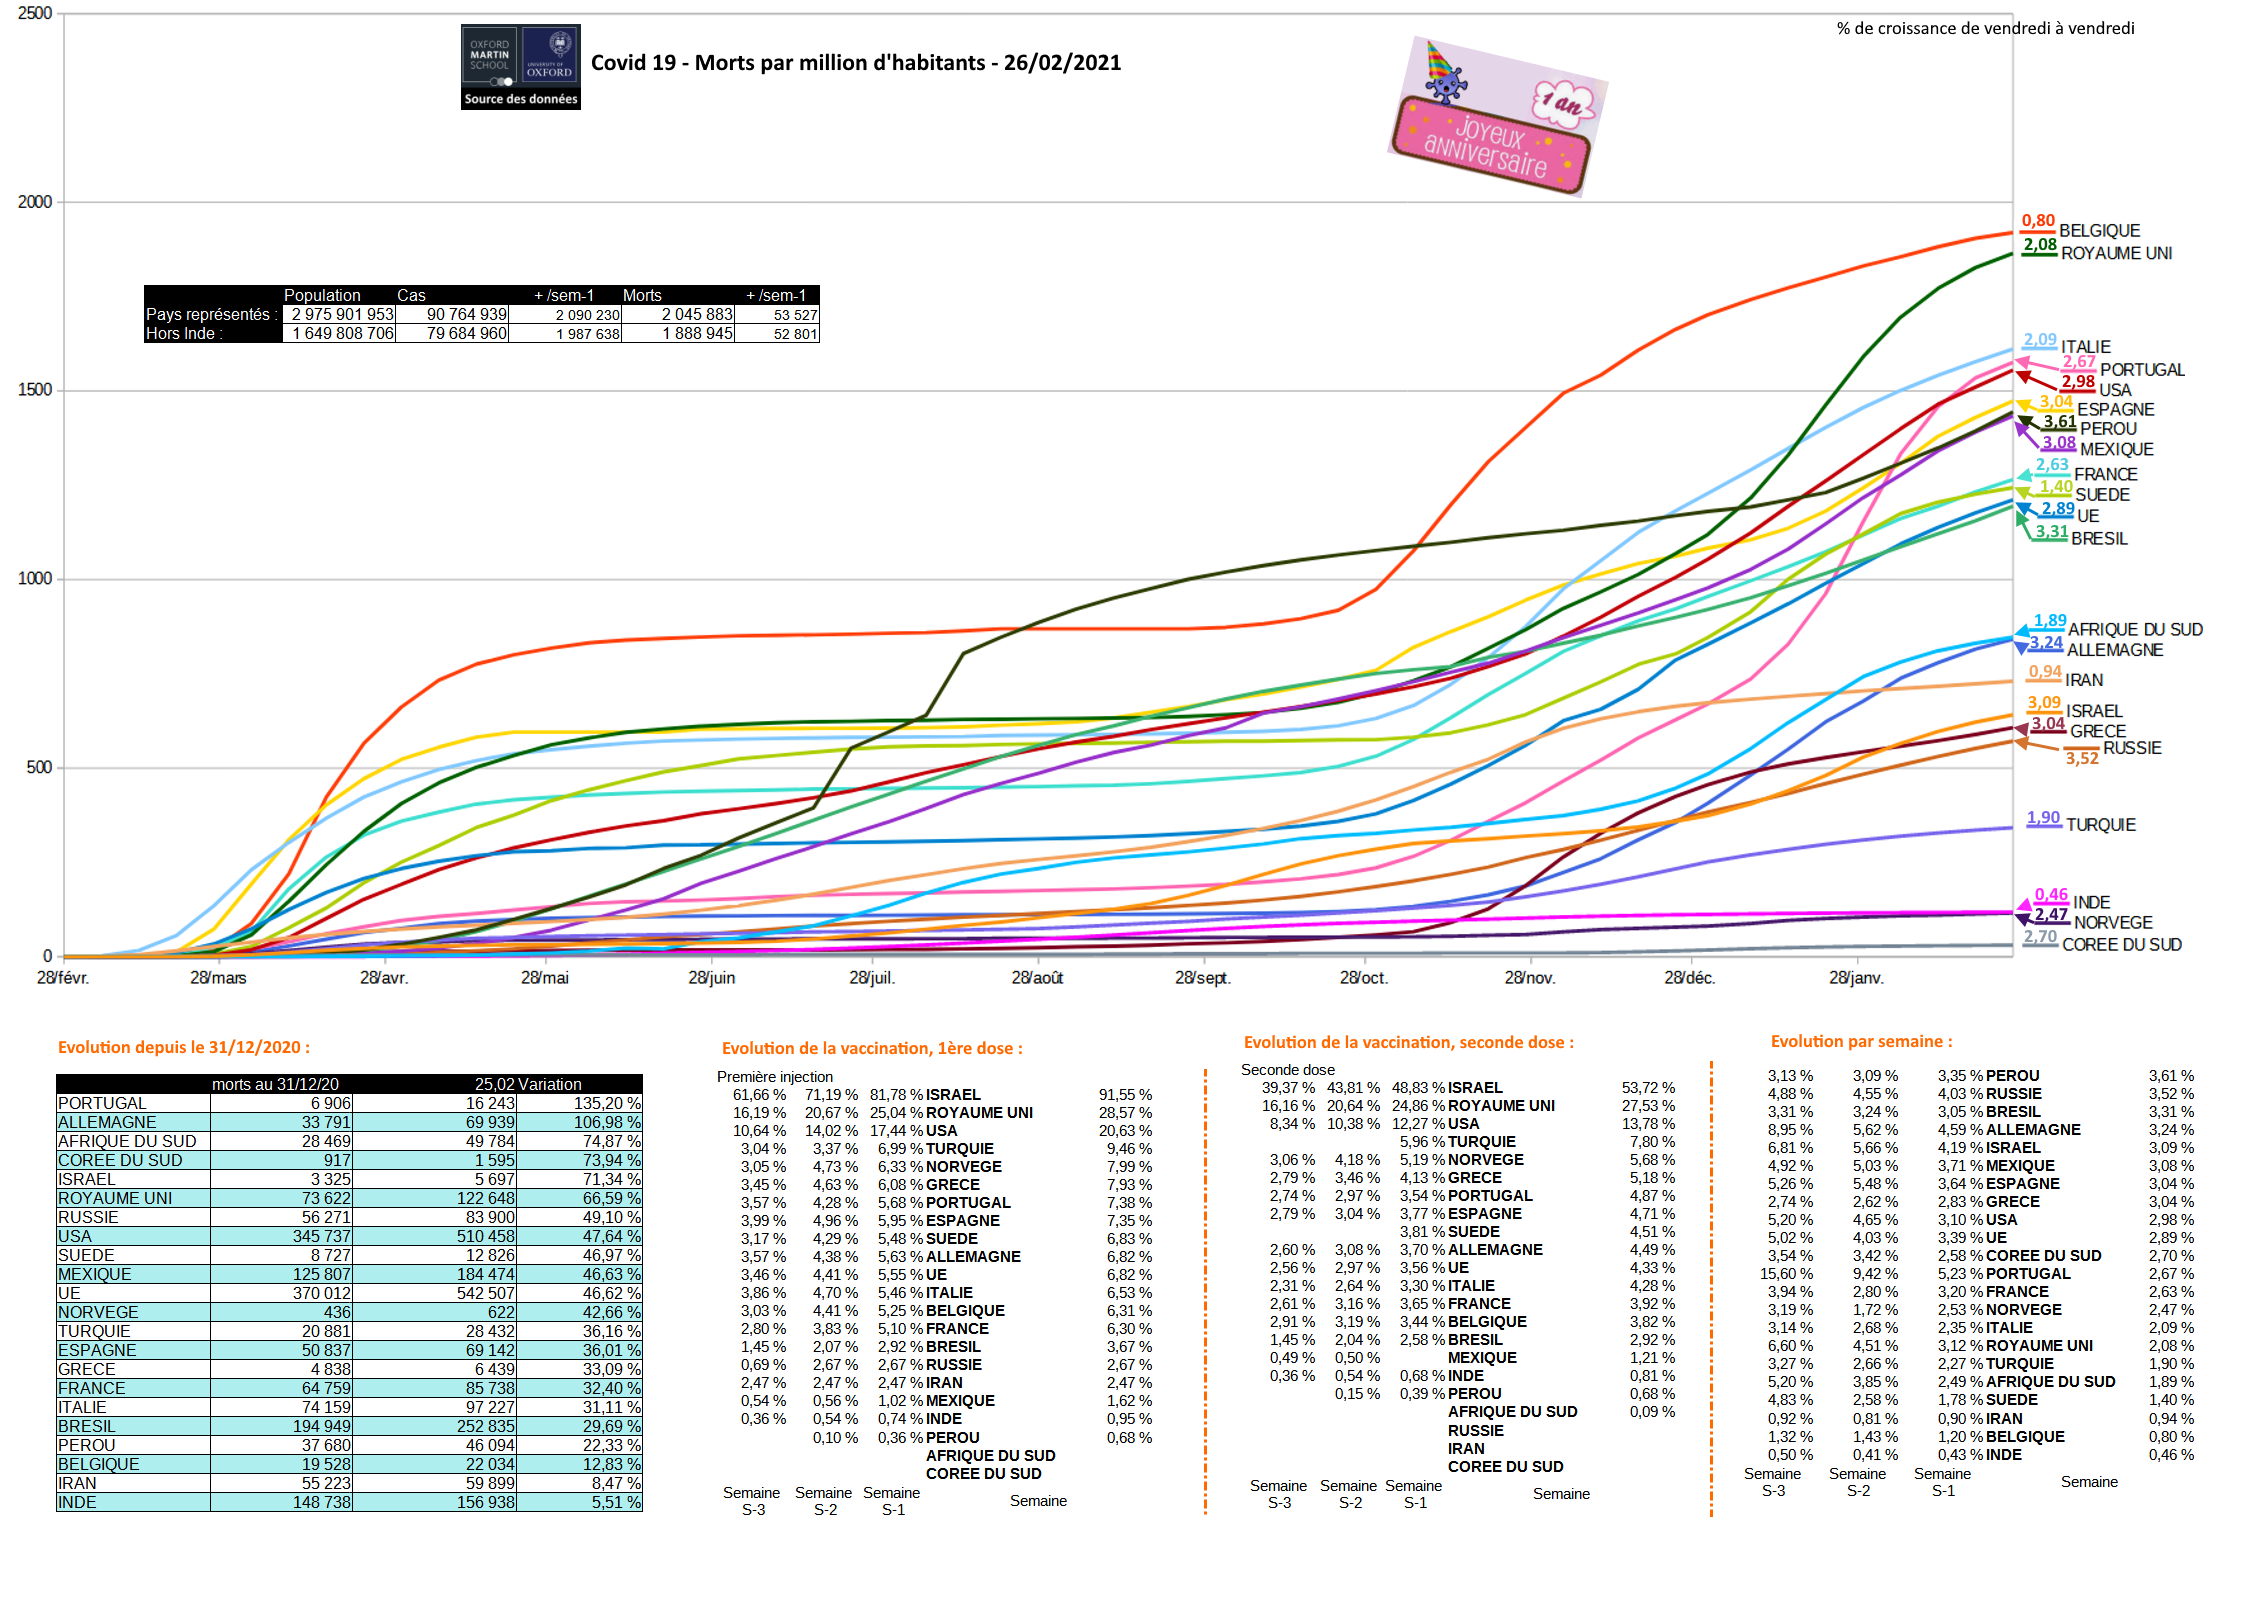Click 'Evolution depuis le 31/12/2020' heading
Screen dimensions: 2245x1600
coord(184,1048)
